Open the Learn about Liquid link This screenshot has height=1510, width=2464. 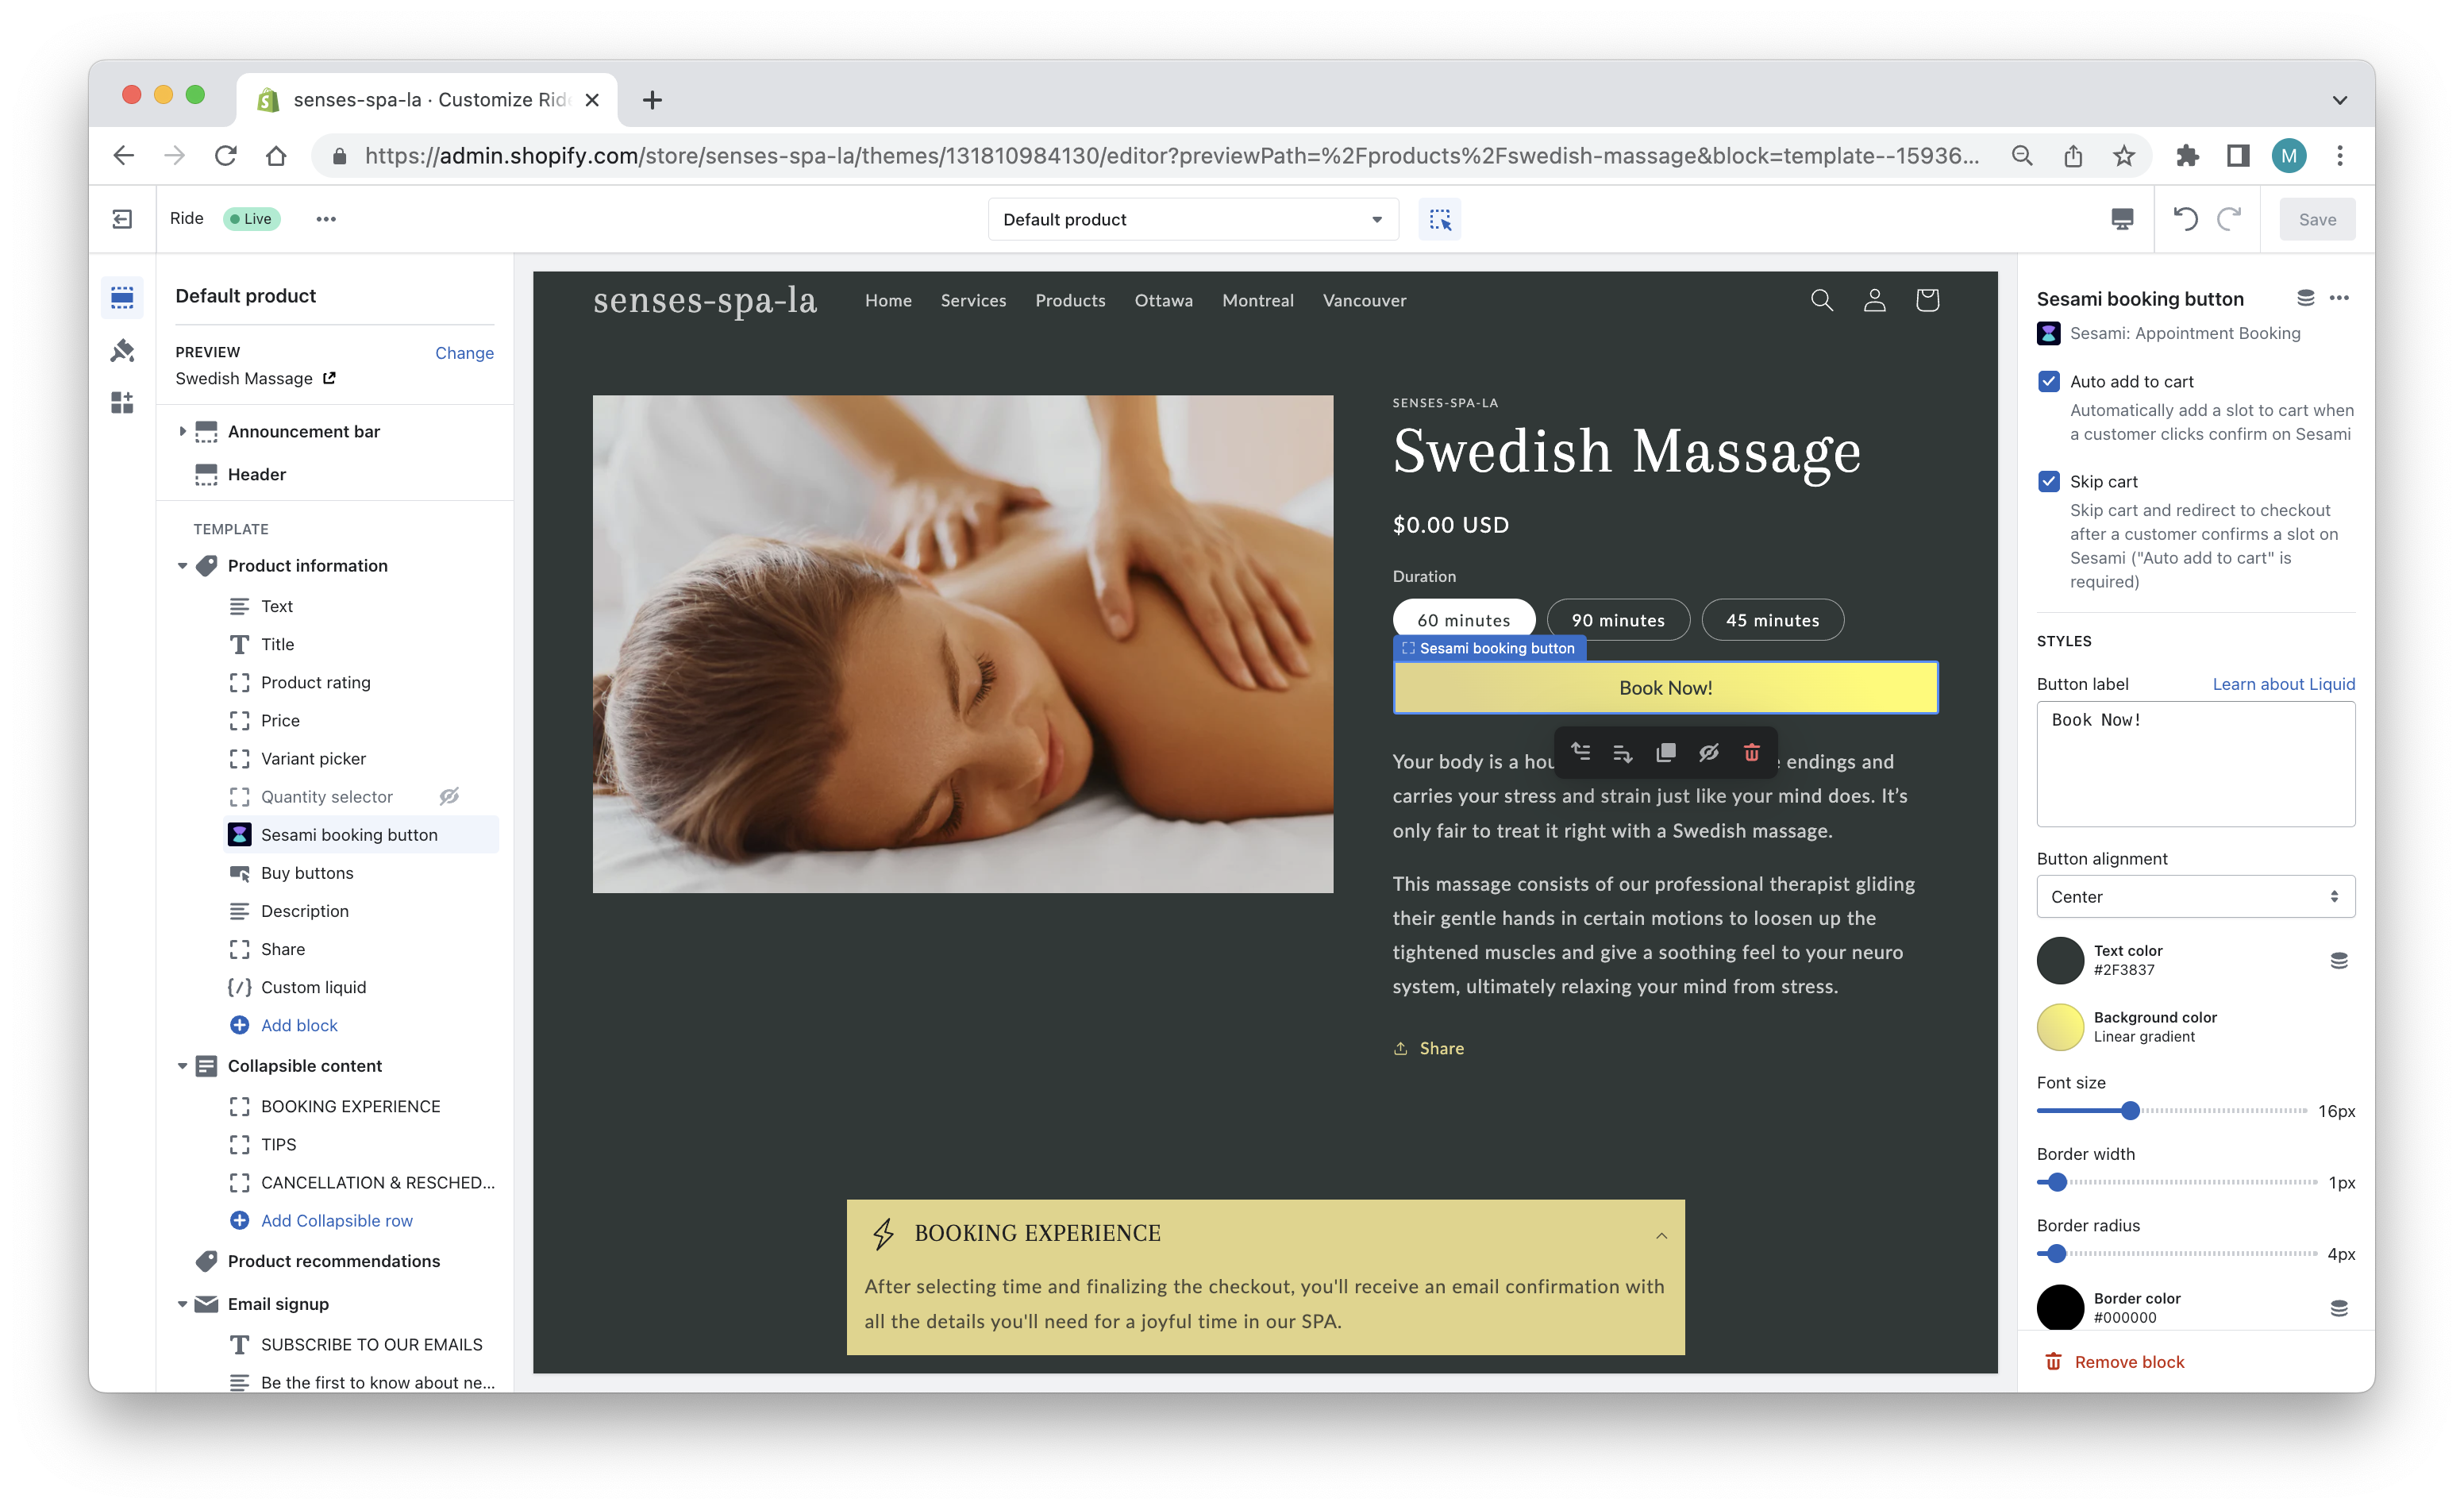pos(2283,684)
